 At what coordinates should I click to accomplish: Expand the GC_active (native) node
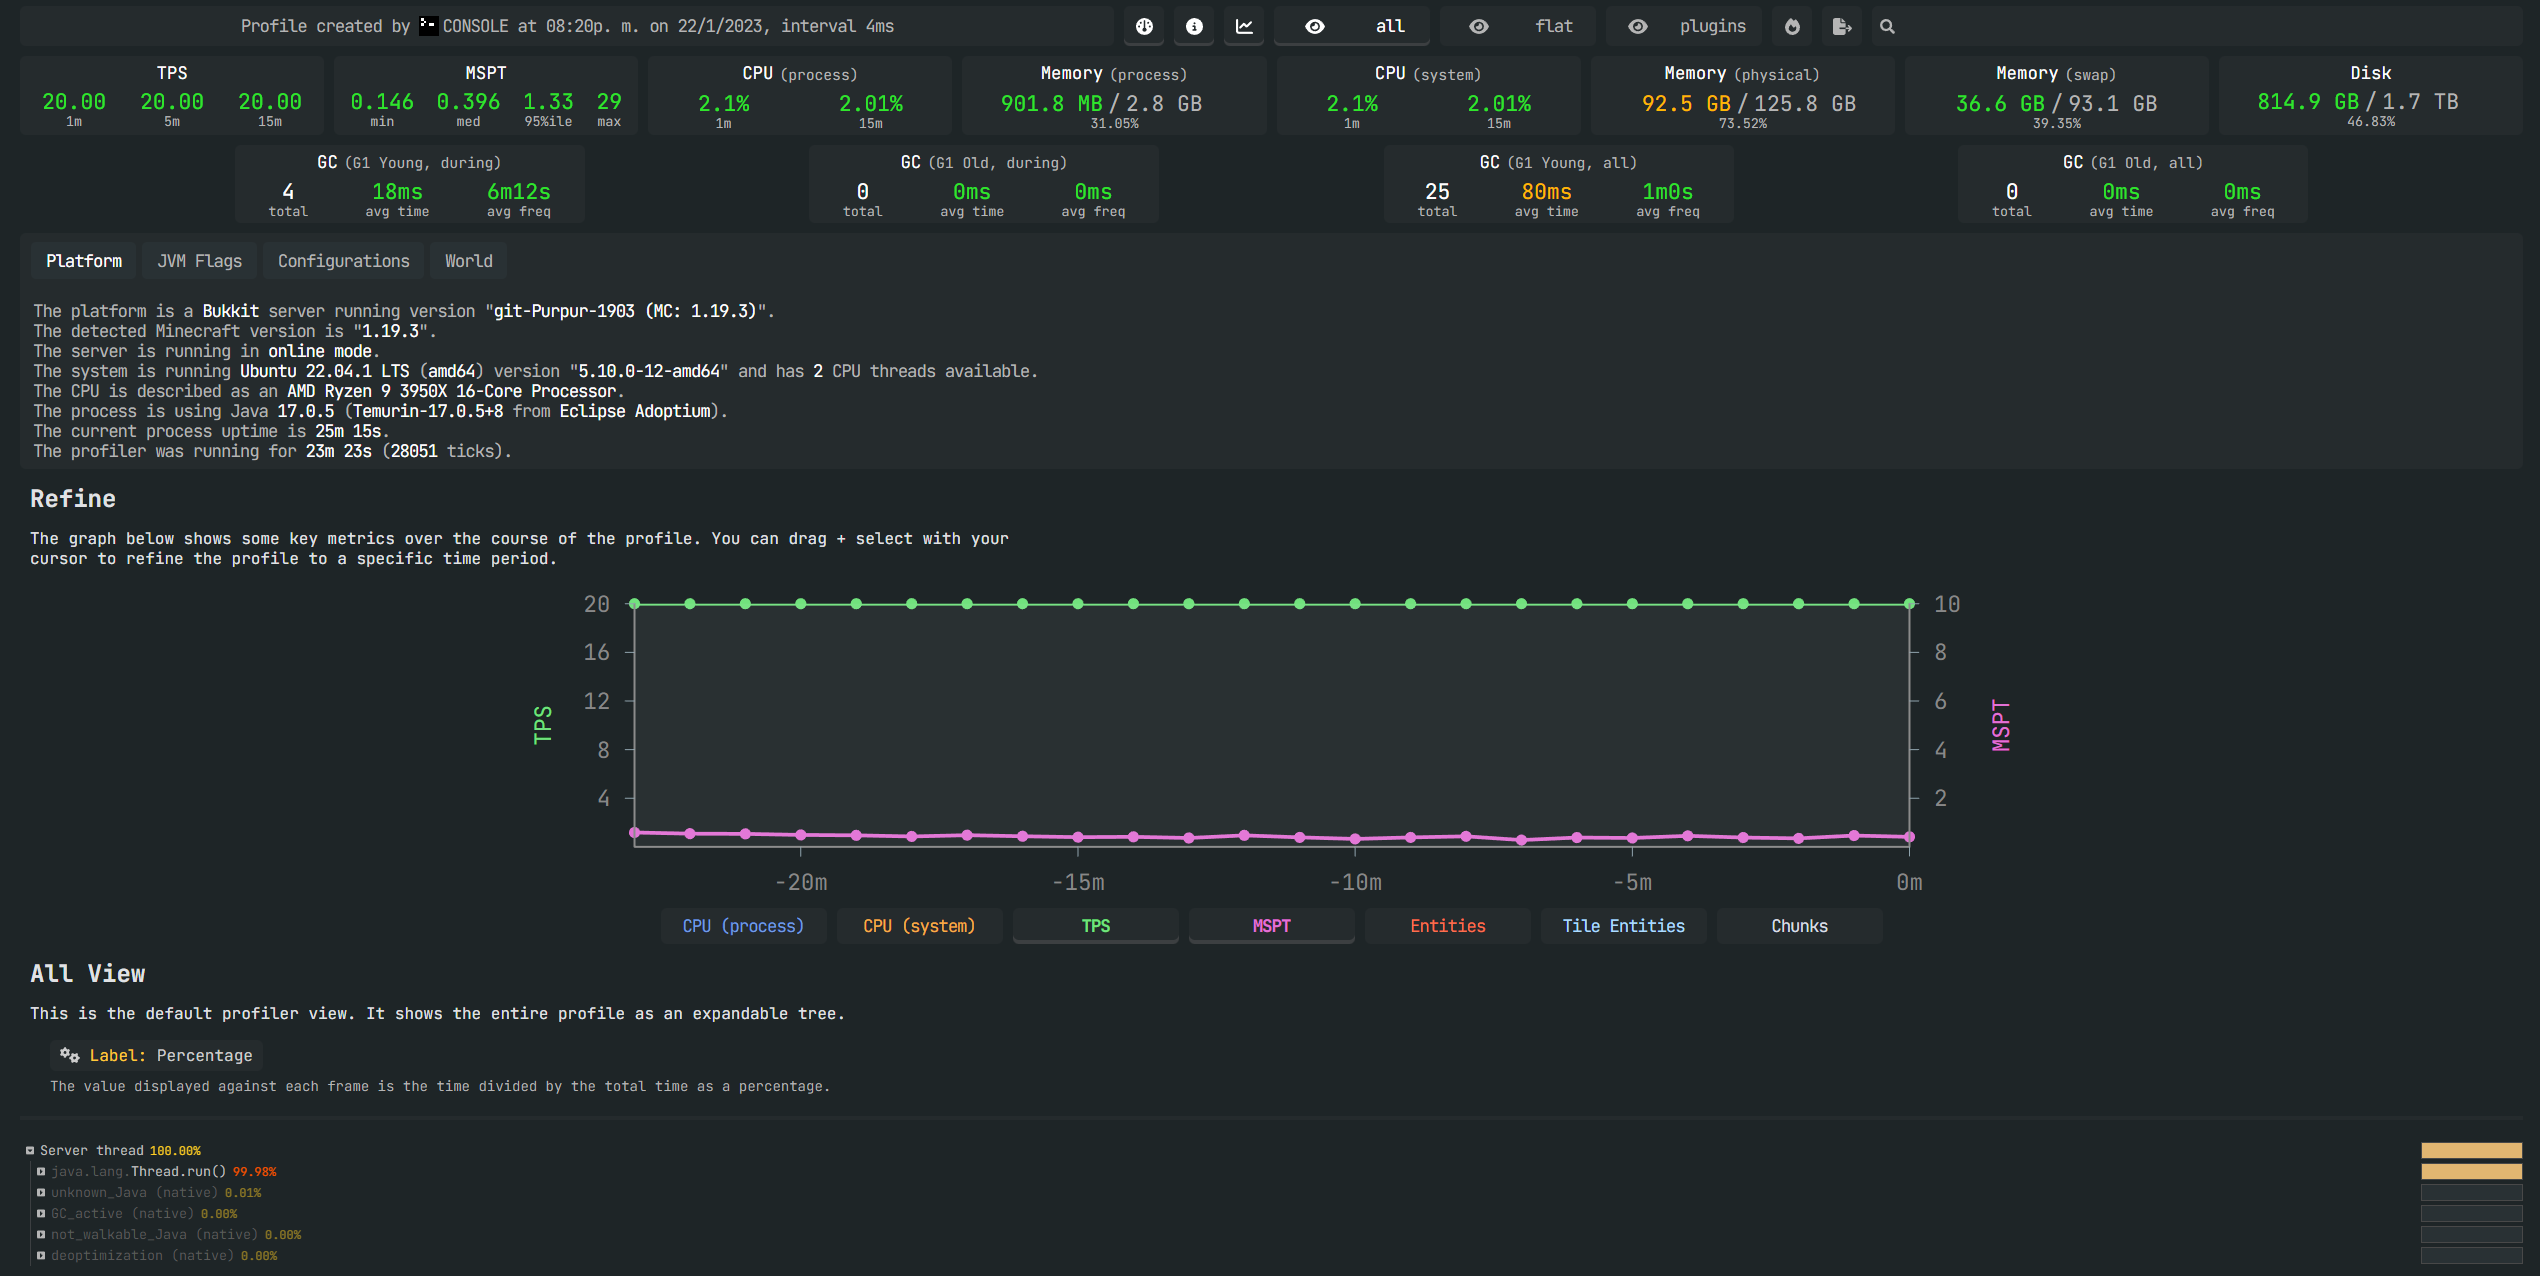pyautogui.click(x=41, y=1214)
